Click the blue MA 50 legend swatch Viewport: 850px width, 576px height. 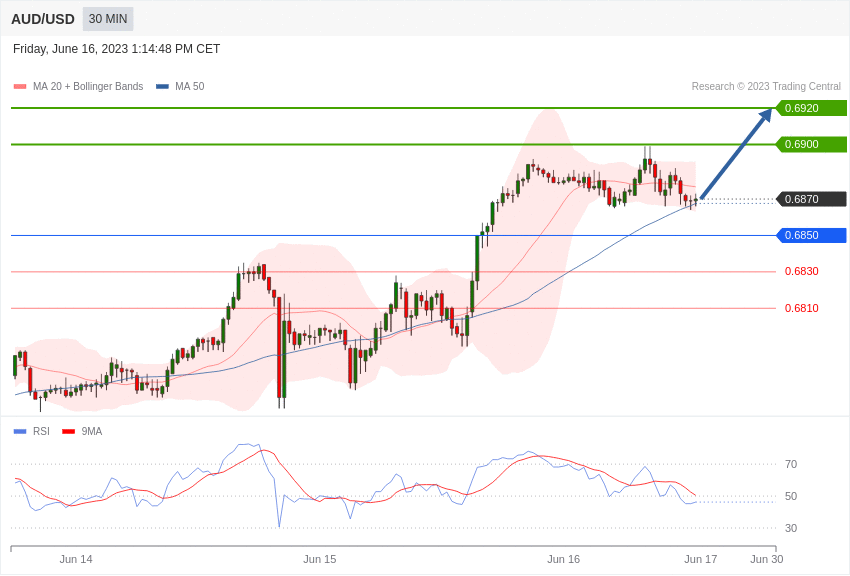pyautogui.click(x=162, y=87)
